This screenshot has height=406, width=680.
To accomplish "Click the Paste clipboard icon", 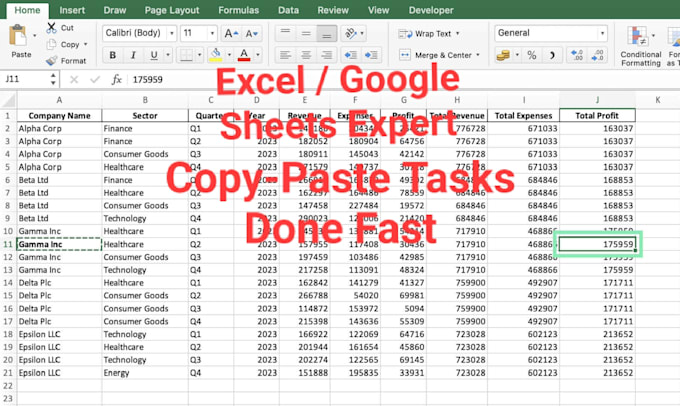I will [18, 36].
